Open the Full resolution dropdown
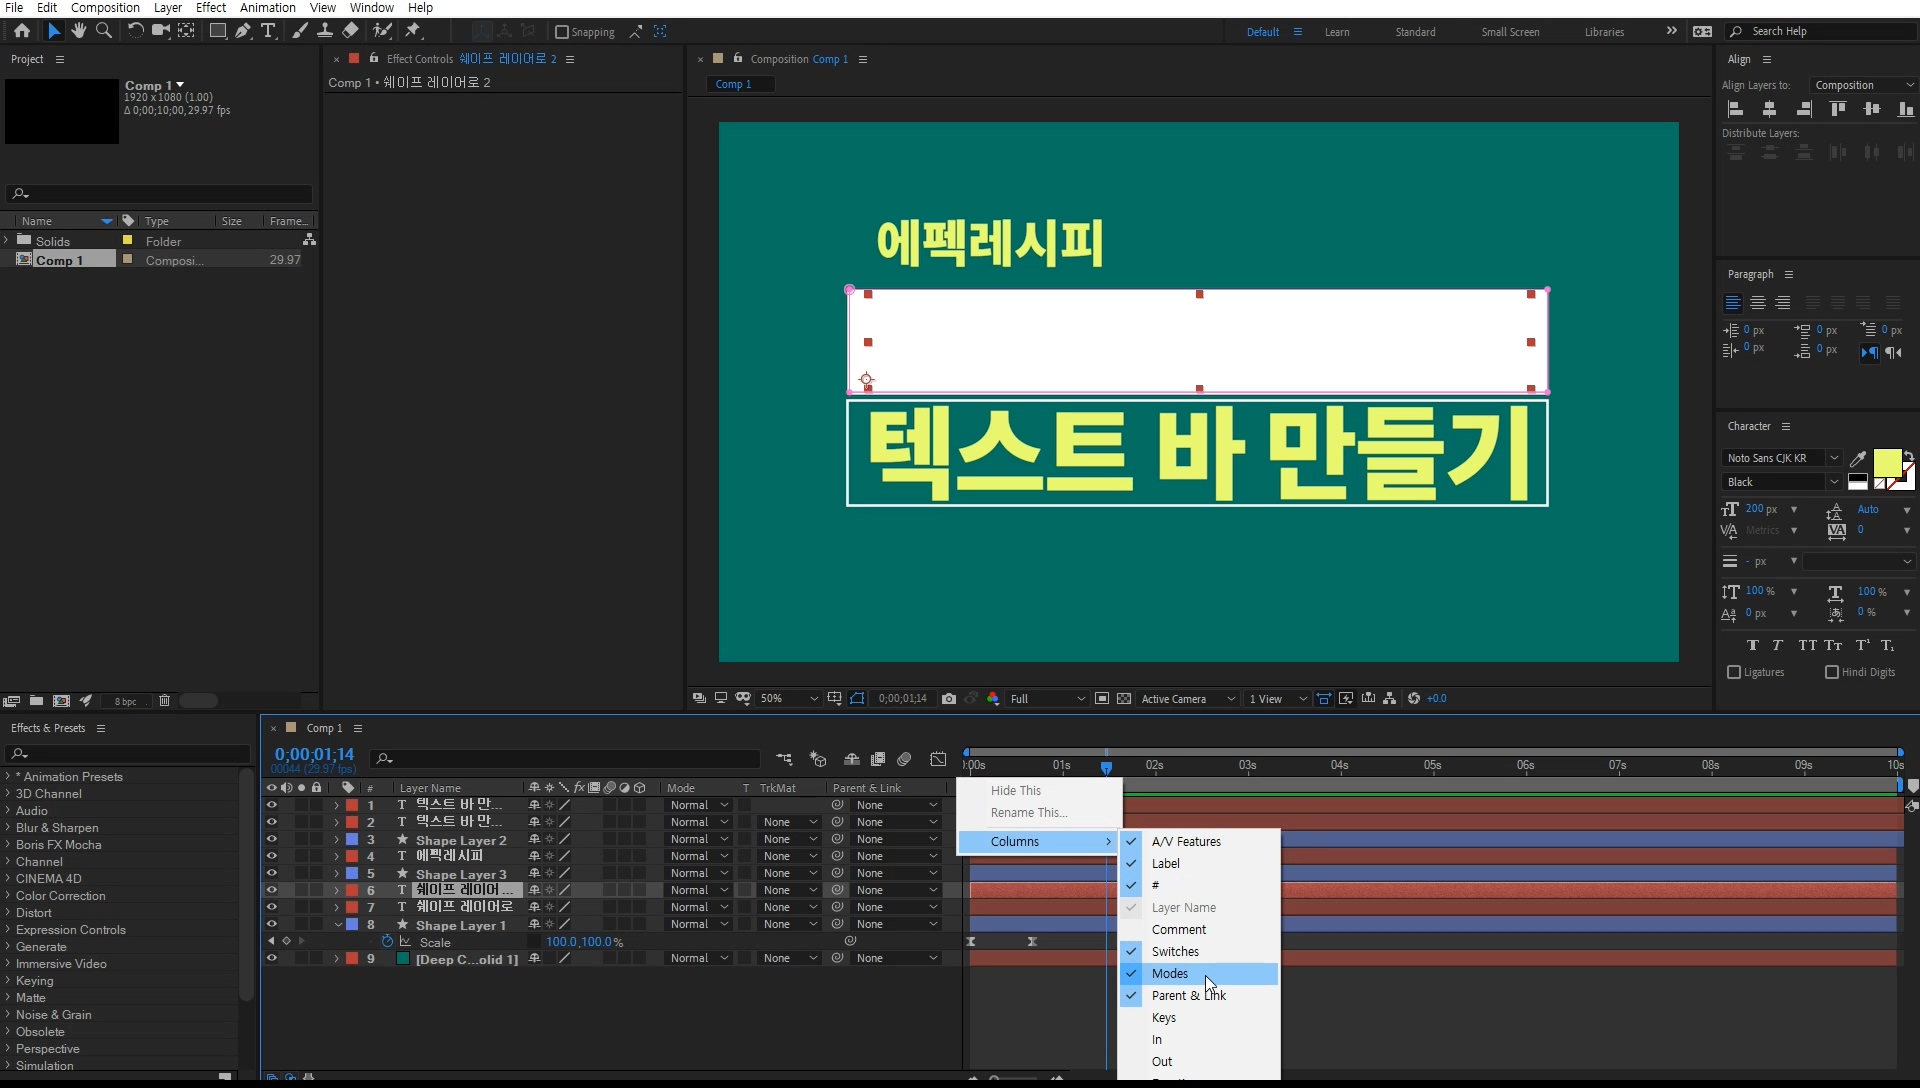 click(x=1047, y=699)
